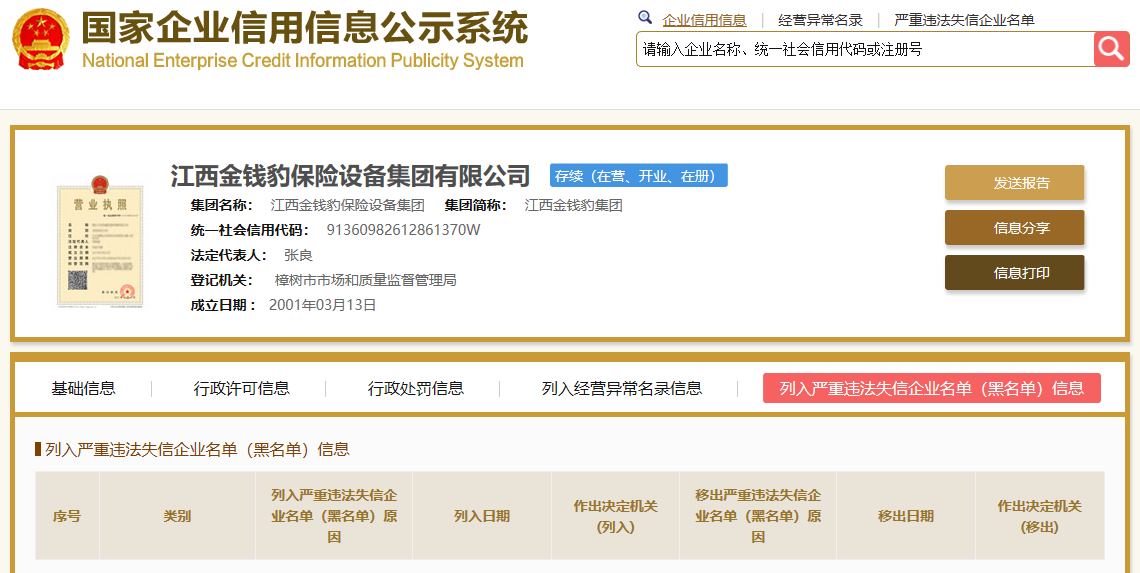1140x573 pixels.
Task: Click registration authority 樟树市市场和质量监督管理局
Action: (366, 280)
